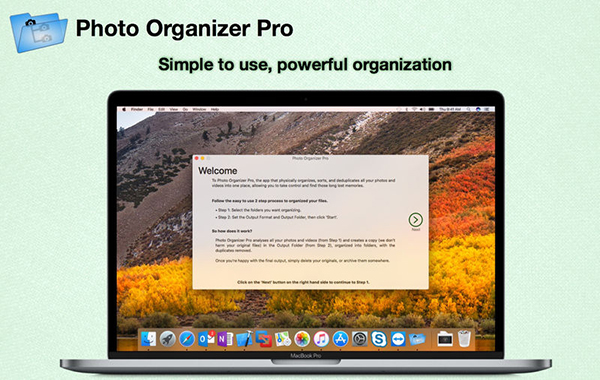Open Spotlight search magnifier icon
600x380 pixels.
click(468, 109)
